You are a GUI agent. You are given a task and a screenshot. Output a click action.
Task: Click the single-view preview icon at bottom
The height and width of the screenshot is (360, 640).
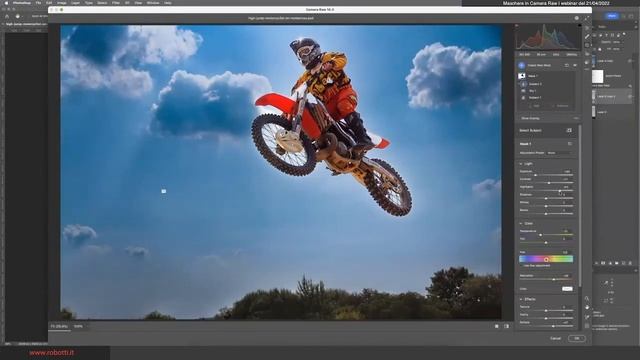(x=497, y=327)
